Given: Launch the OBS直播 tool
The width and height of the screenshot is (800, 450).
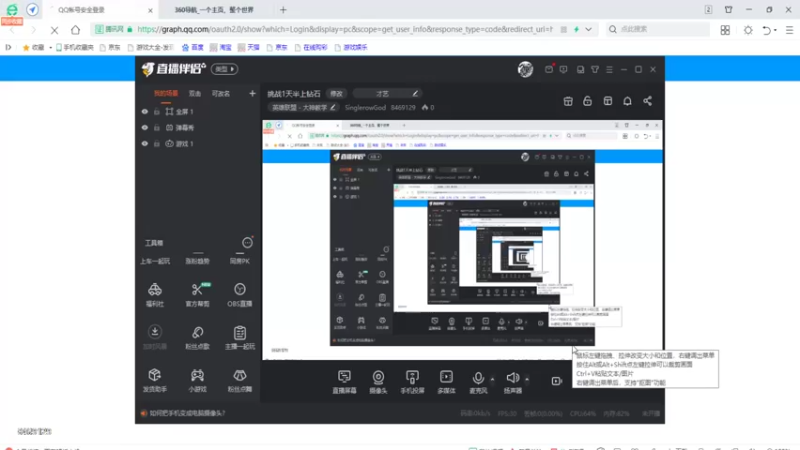Looking at the screenshot, I should (x=240, y=294).
